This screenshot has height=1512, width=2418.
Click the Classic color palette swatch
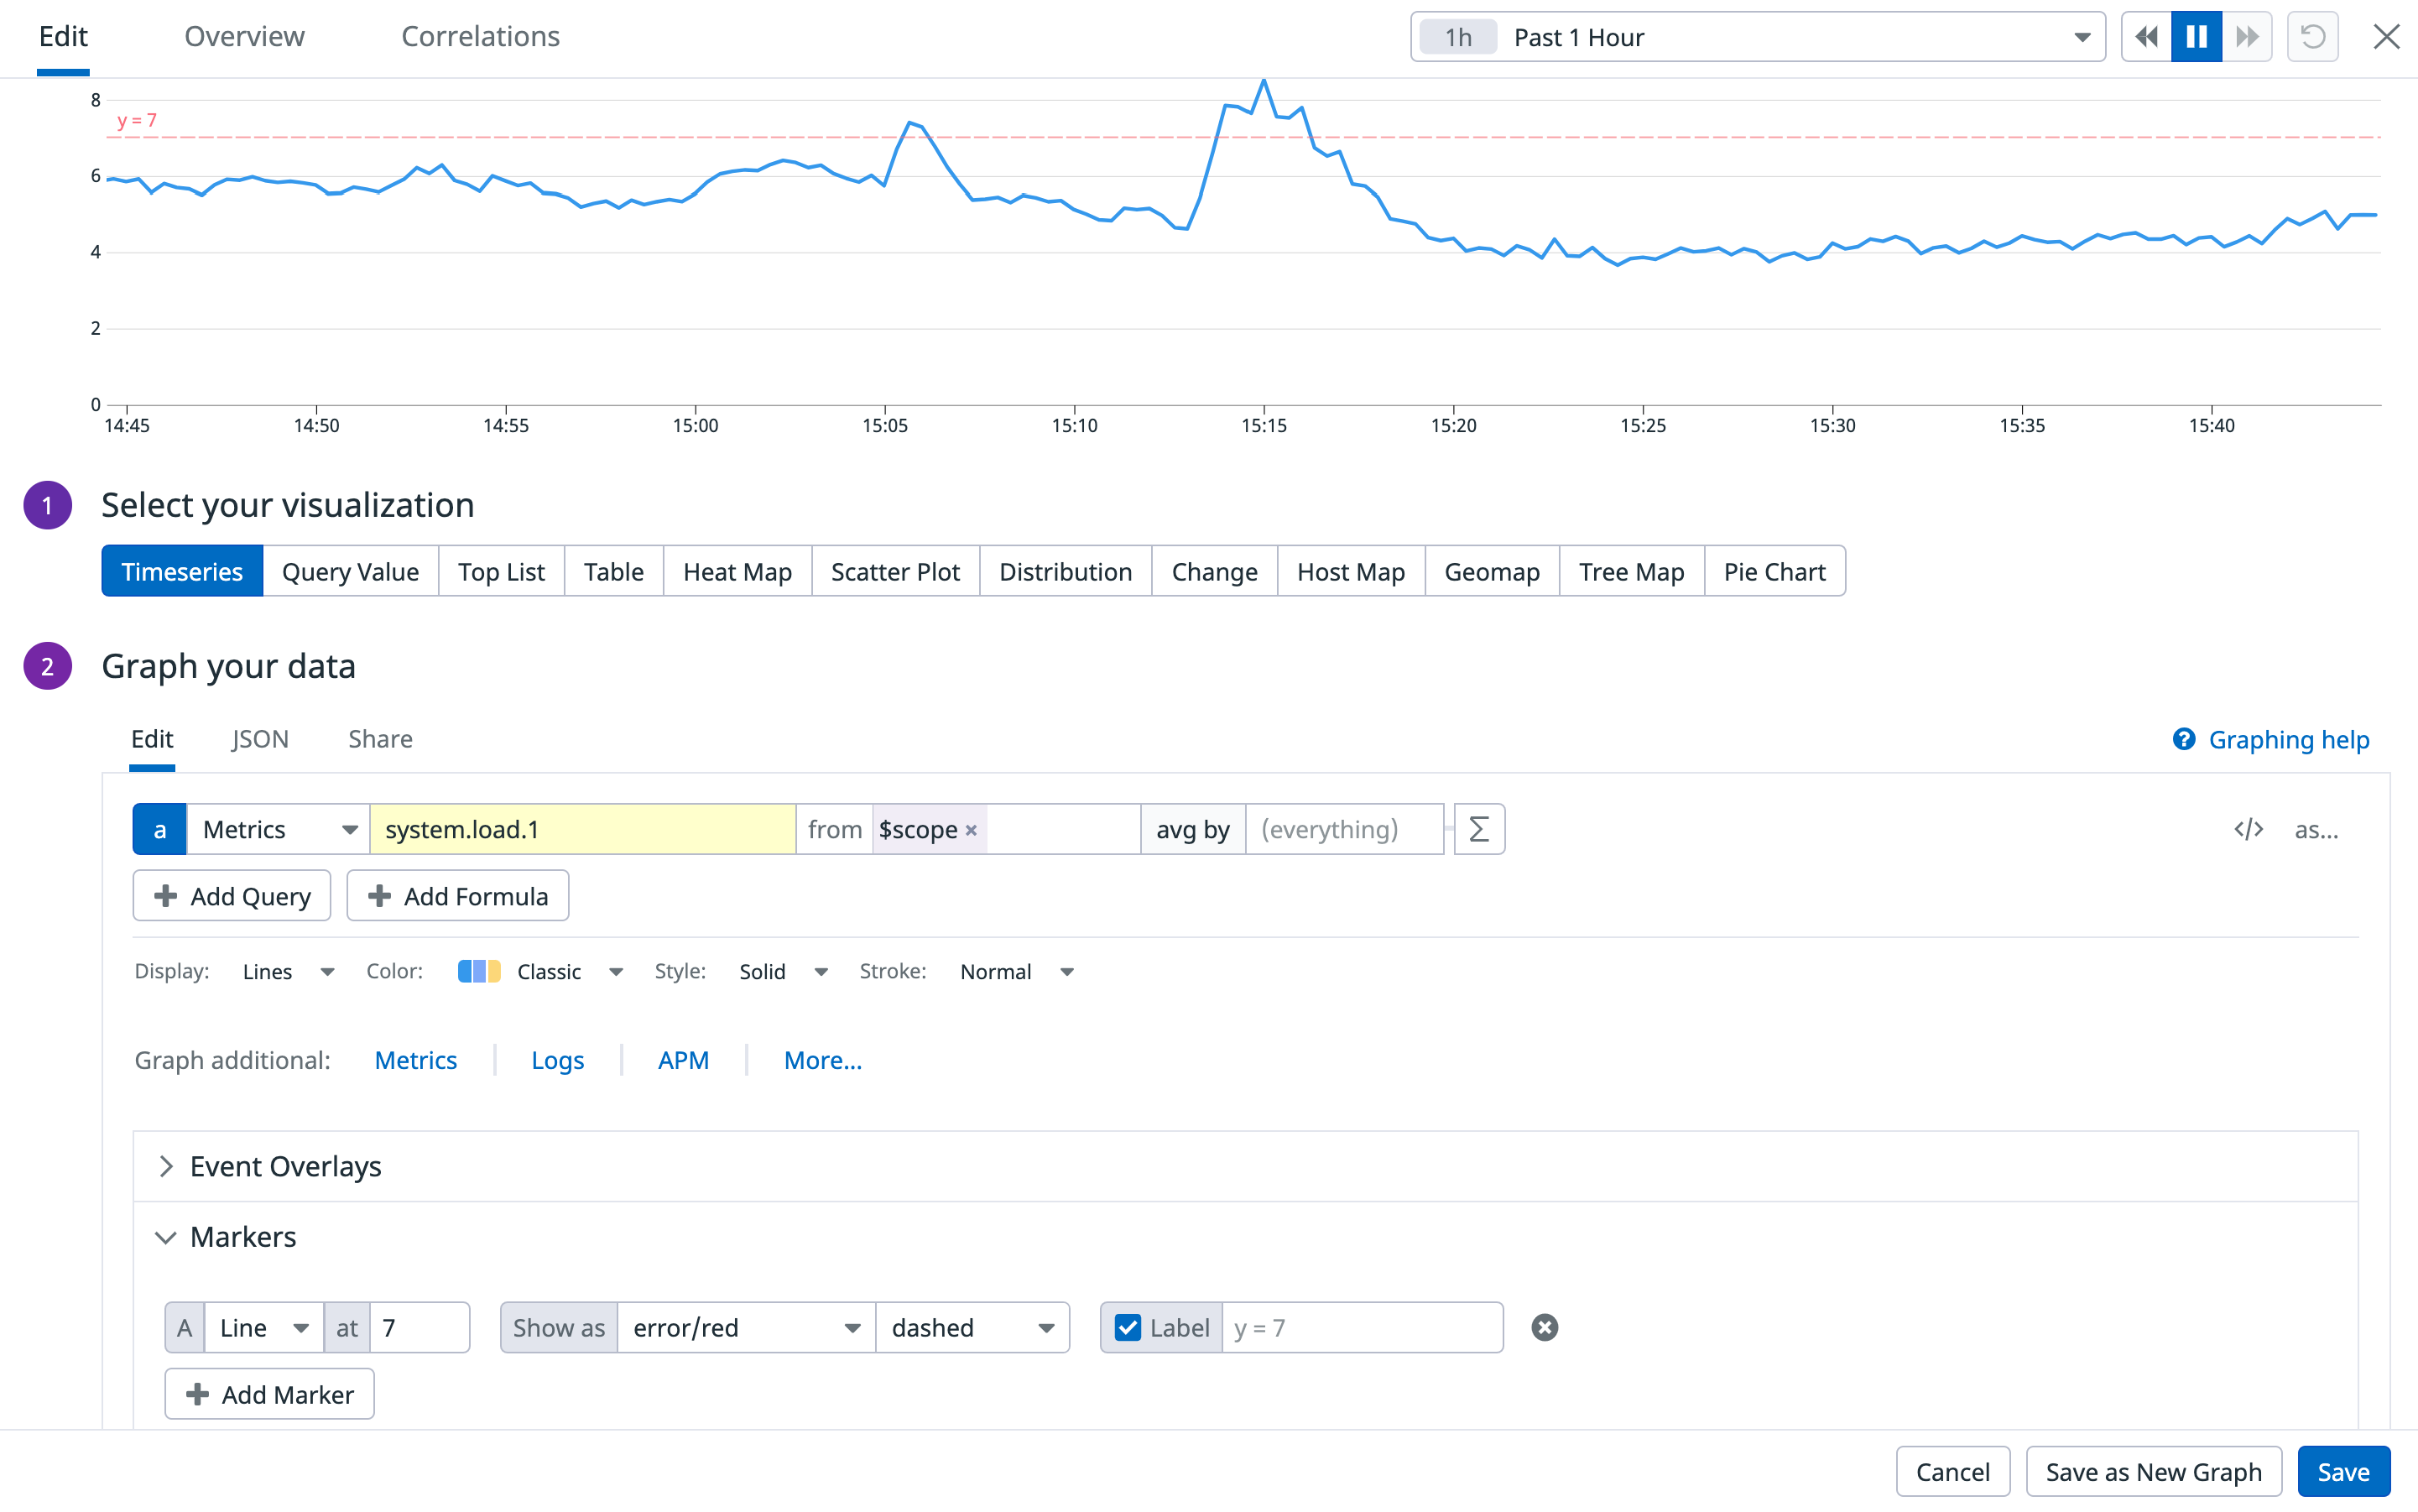479,971
